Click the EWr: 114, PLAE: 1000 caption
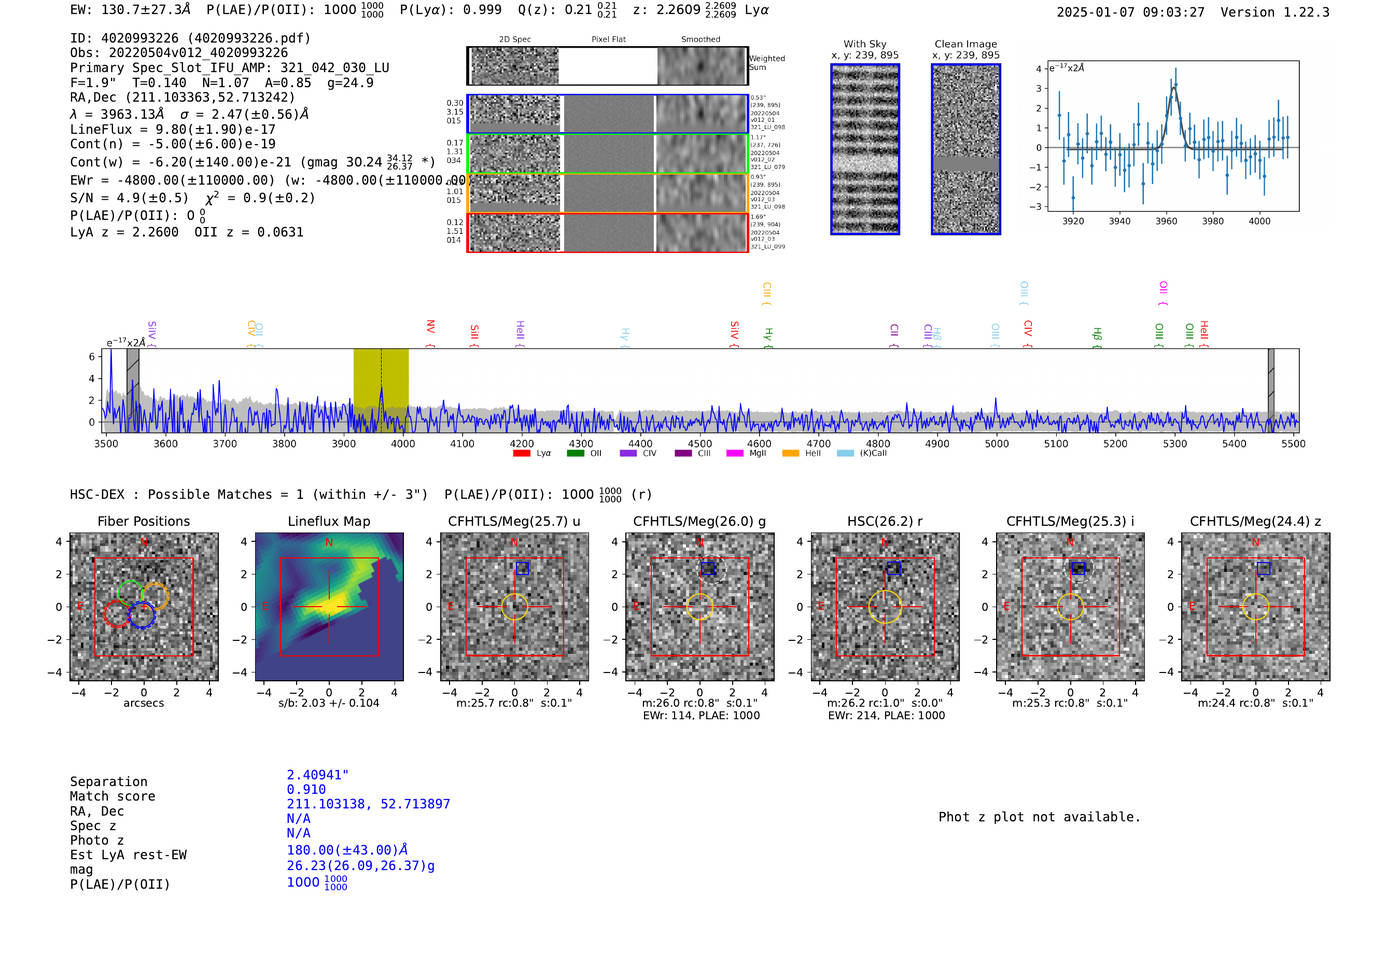Image resolution: width=1400 pixels, height=953 pixels. point(701,716)
